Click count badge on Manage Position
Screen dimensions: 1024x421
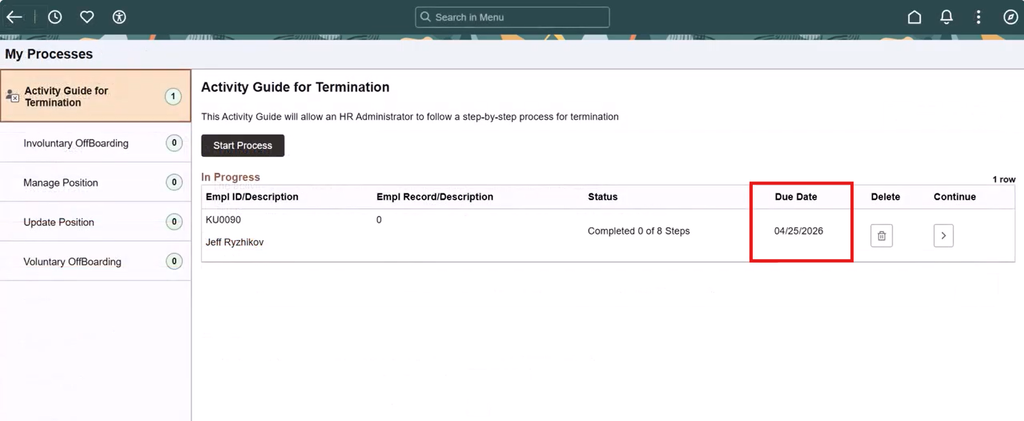tap(173, 182)
